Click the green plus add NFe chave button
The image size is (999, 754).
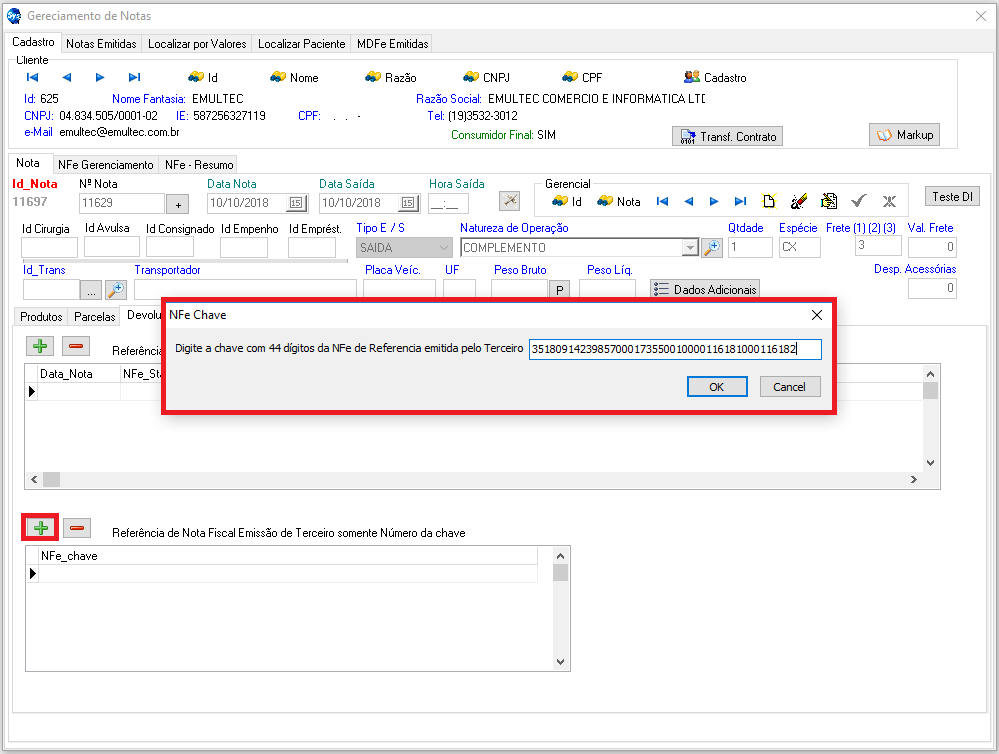coord(41,527)
